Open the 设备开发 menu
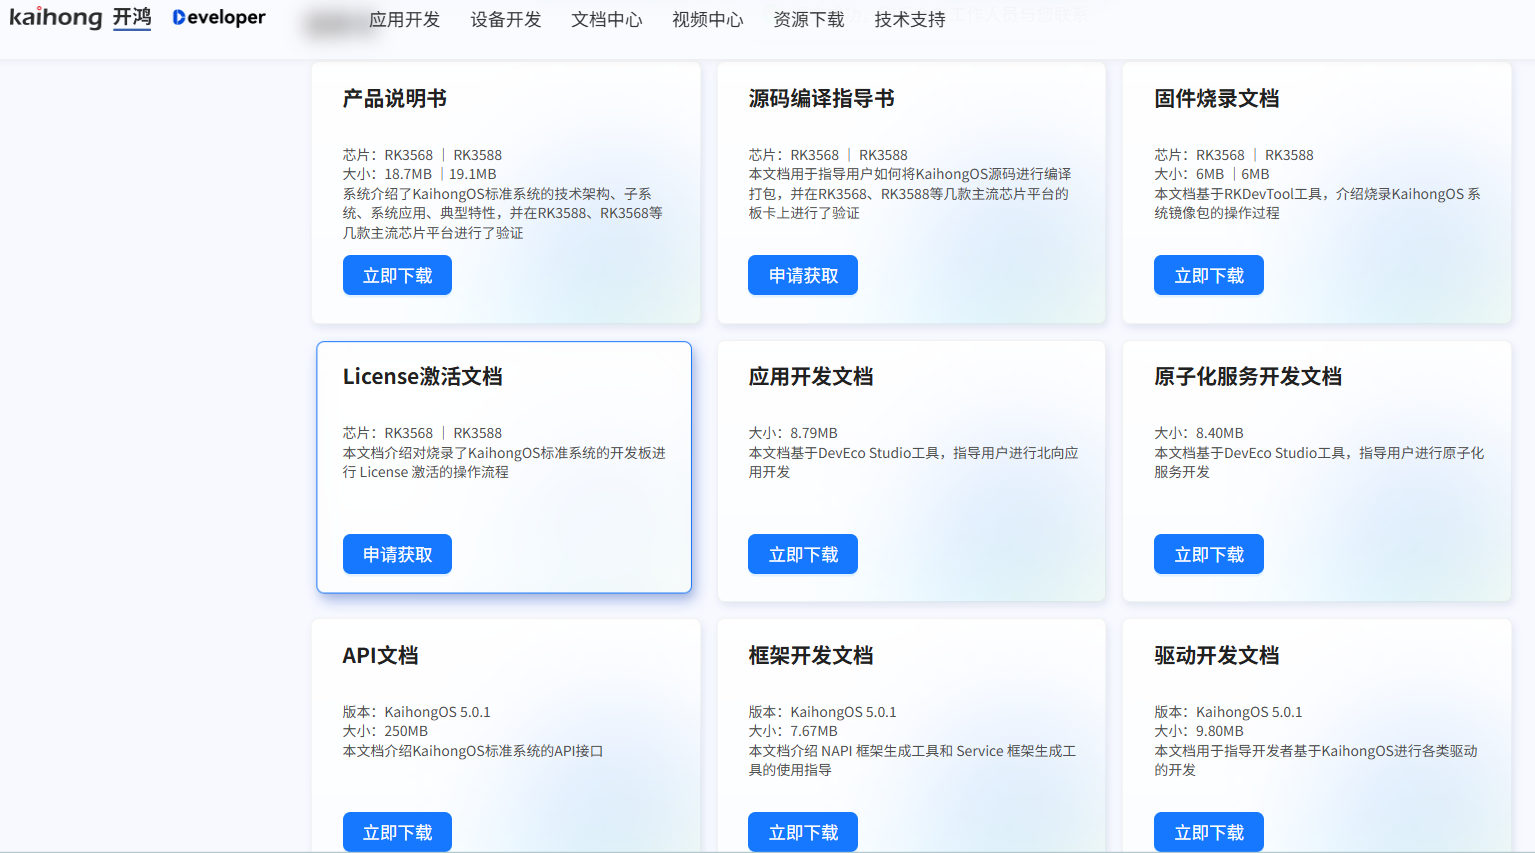 click(505, 20)
